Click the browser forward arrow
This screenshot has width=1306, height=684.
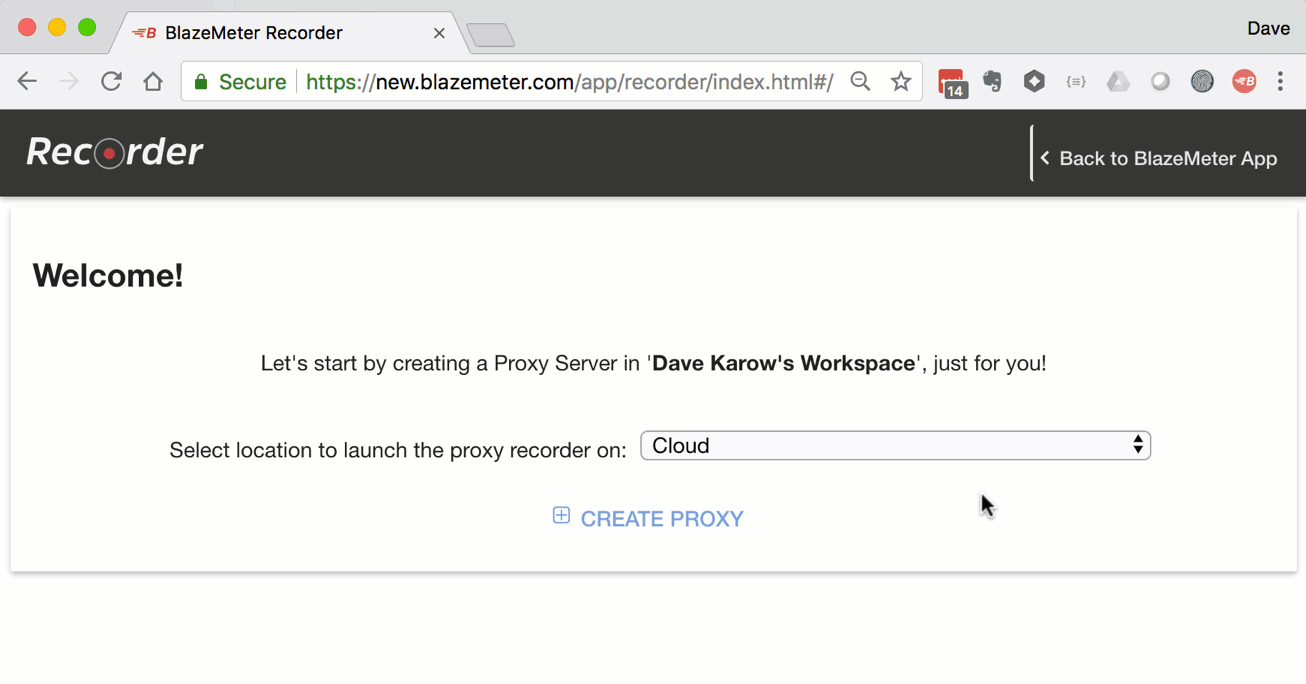tap(69, 81)
